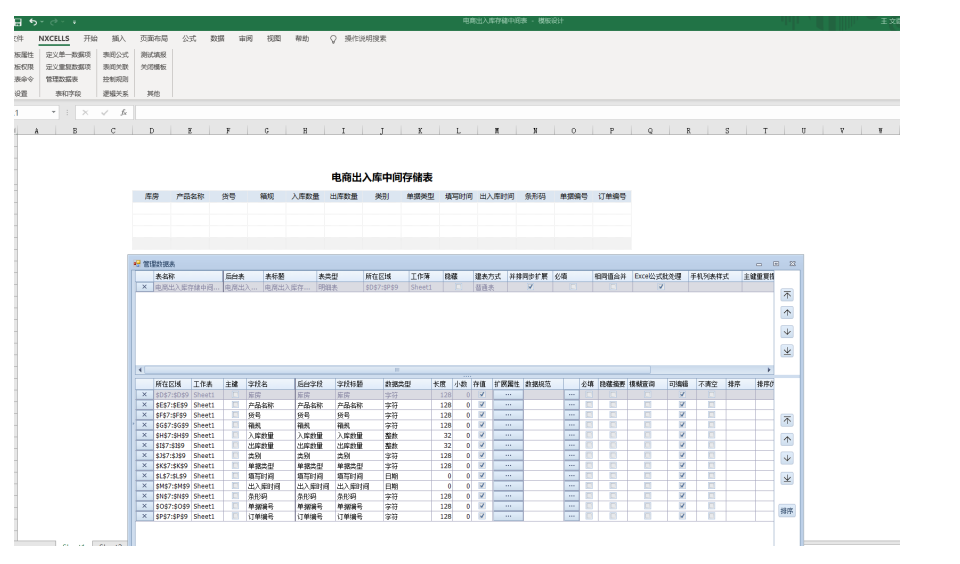Delete the 产品名称 field row with X
960x564 pixels.
[x=144, y=405]
